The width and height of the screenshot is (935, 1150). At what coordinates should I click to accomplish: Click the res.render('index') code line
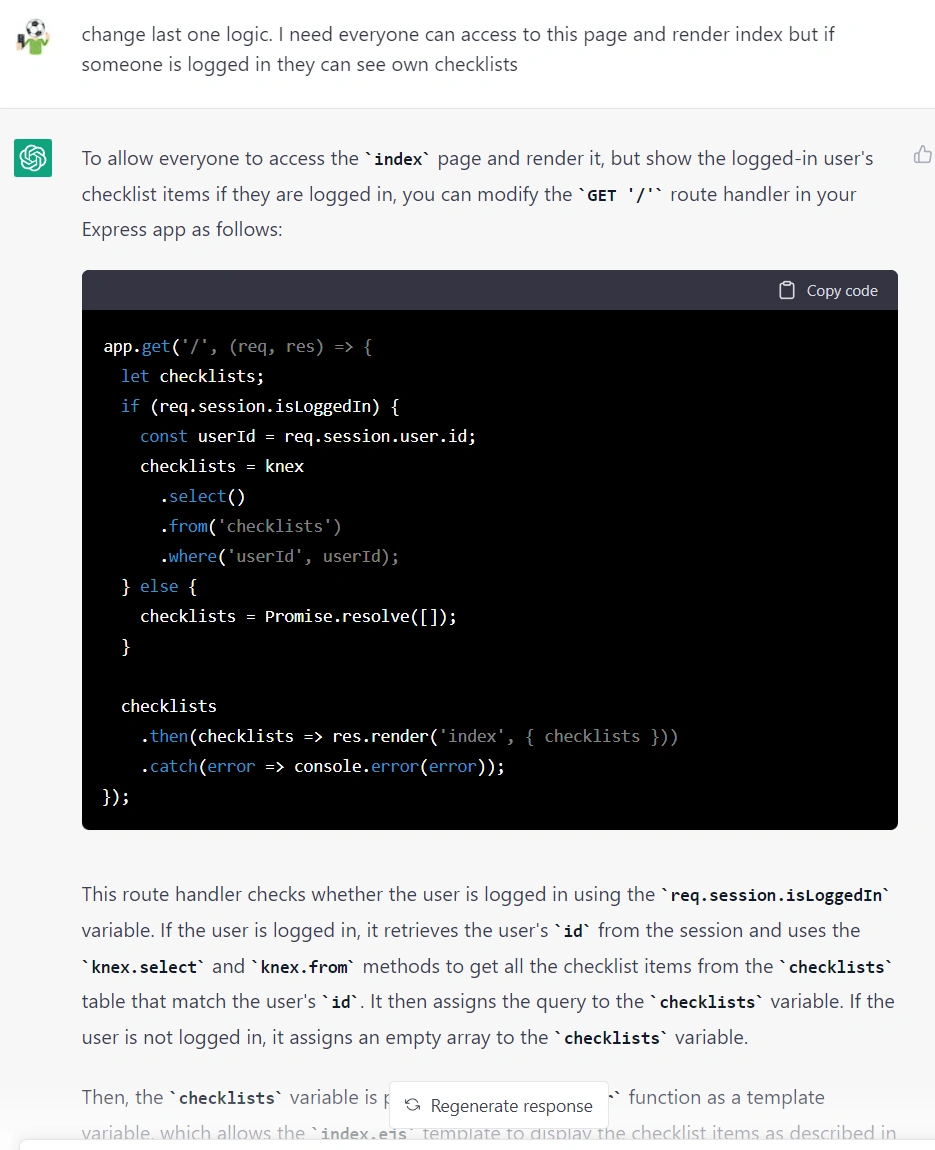(409, 736)
